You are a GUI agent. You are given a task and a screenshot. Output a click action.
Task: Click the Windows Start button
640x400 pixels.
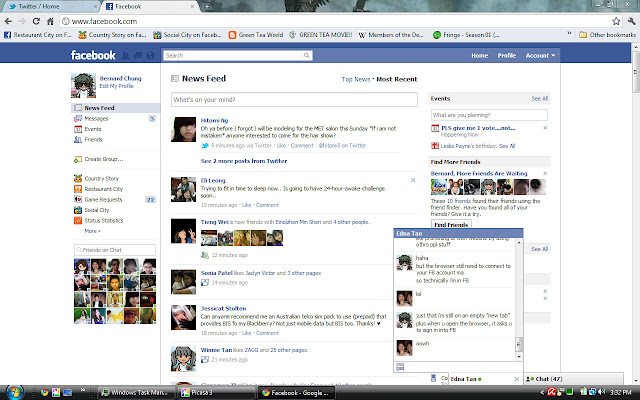click(13, 393)
